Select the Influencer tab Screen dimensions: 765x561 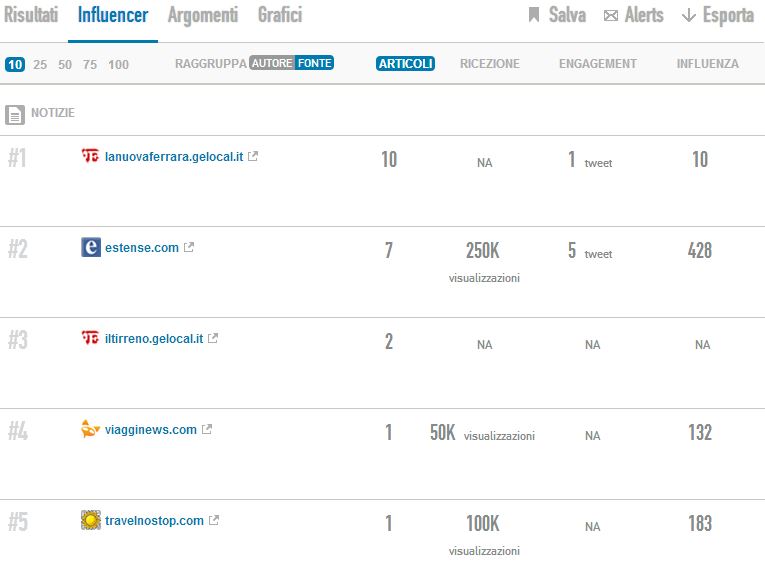(x=113, y=15)
